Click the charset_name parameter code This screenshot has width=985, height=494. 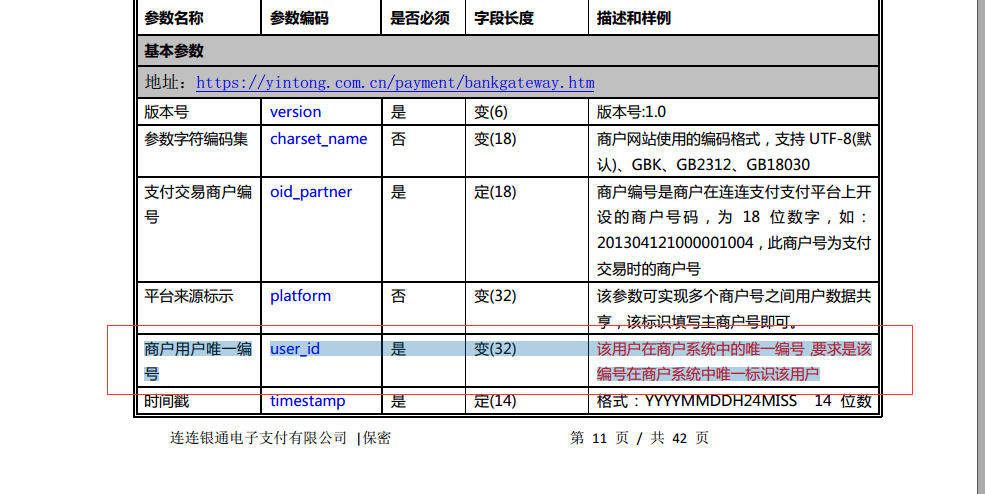pos(318,139)
